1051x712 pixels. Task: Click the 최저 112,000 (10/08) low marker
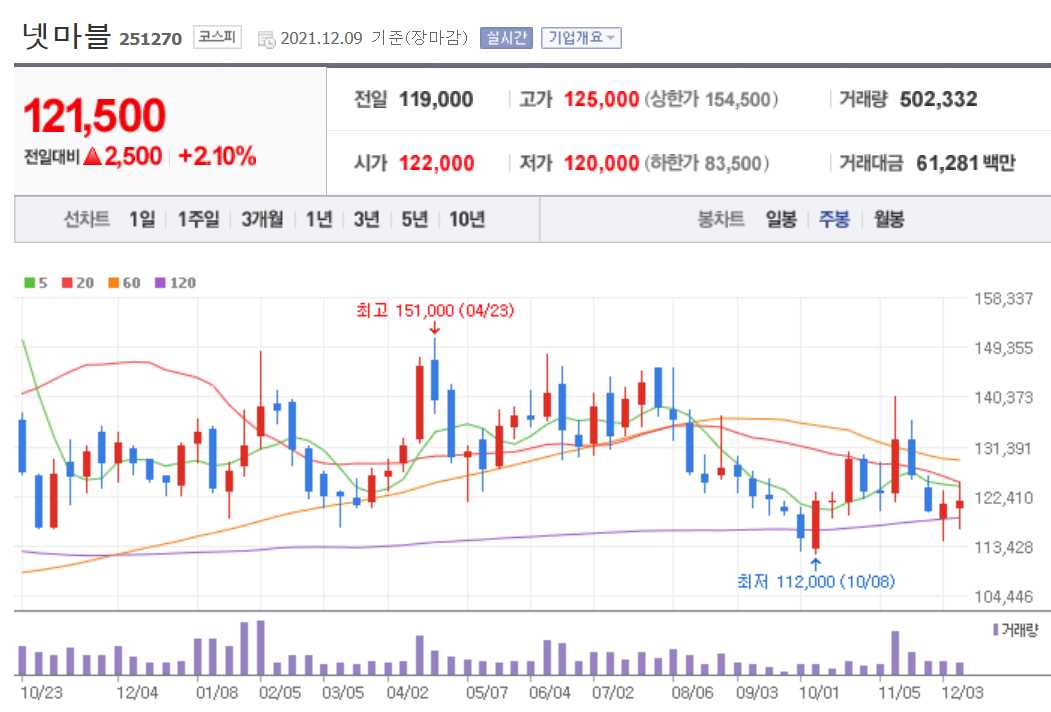coord(816,581)
